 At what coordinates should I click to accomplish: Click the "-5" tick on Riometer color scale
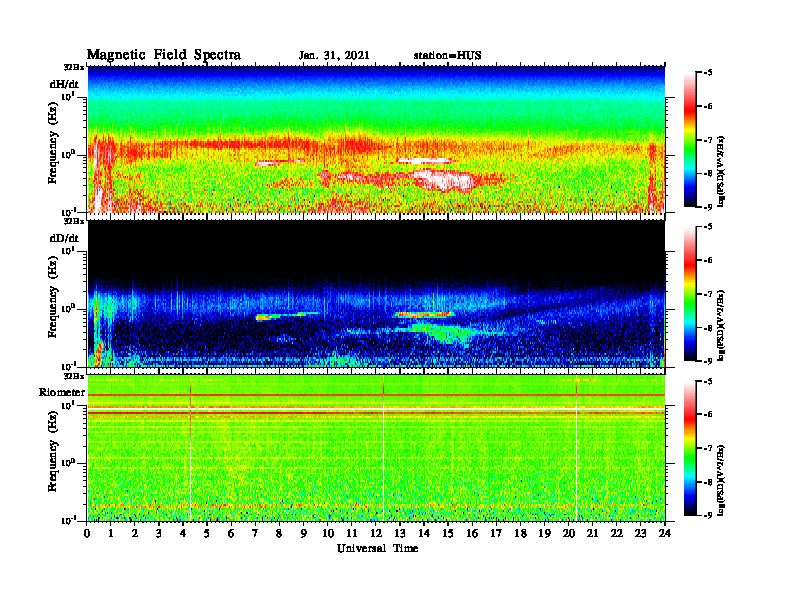708,381
